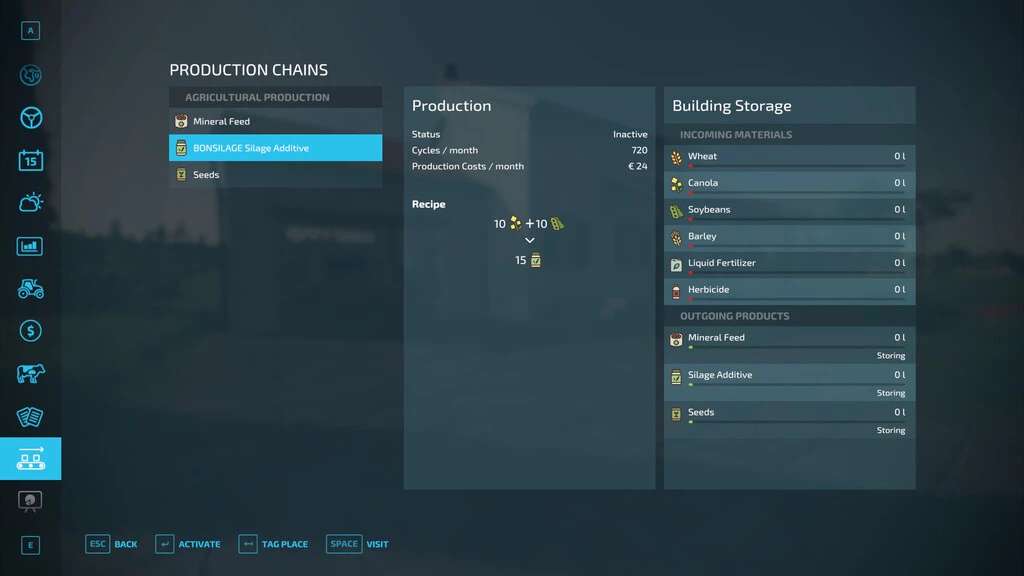Show the weather forecast page
The height and width of the screenshot is (576, 1024).
point(30,203)
